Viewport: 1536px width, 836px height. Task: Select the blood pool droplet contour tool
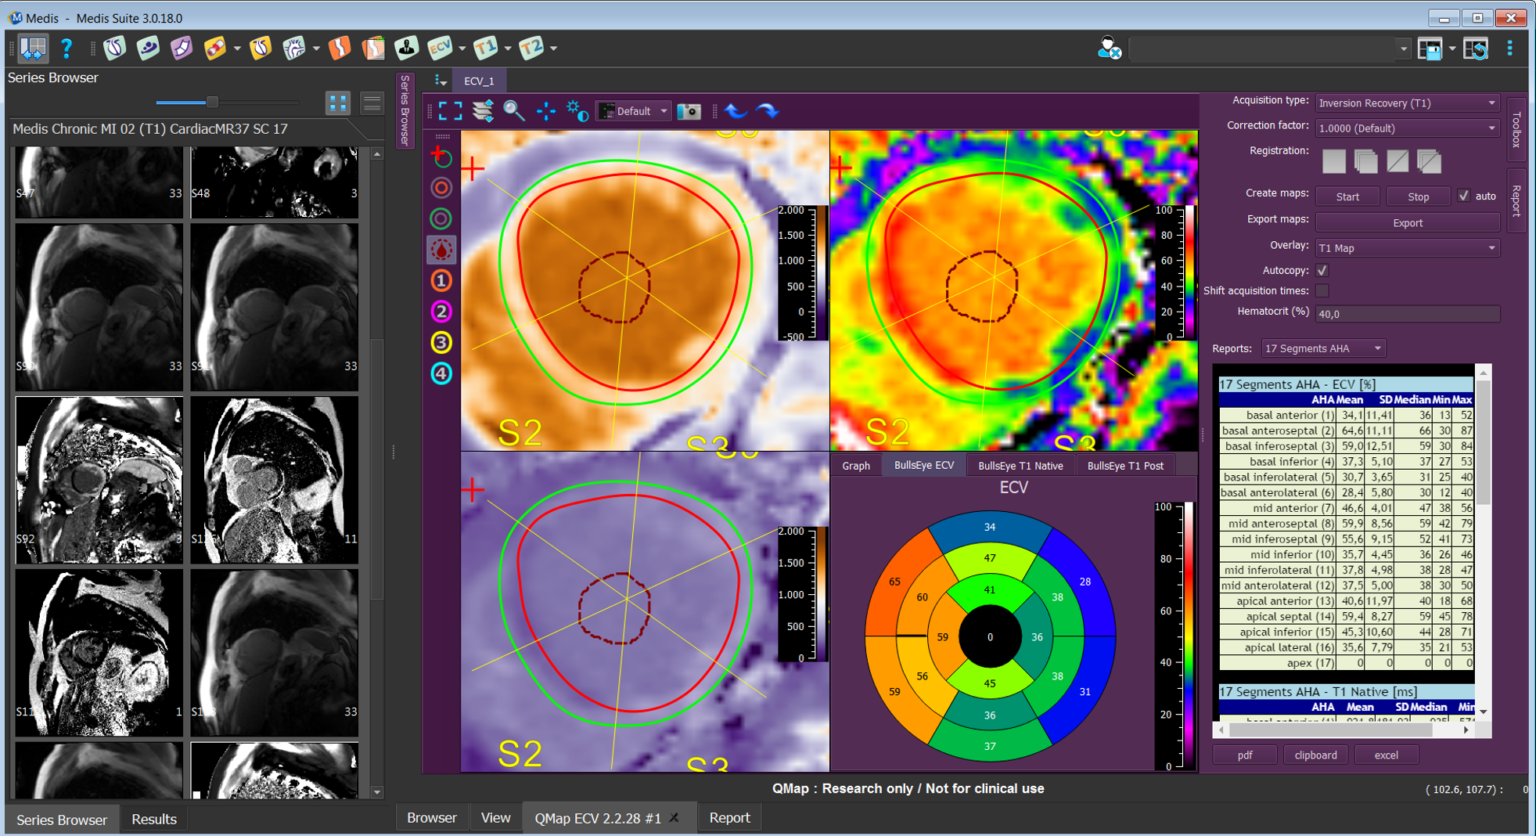(441, 250)
